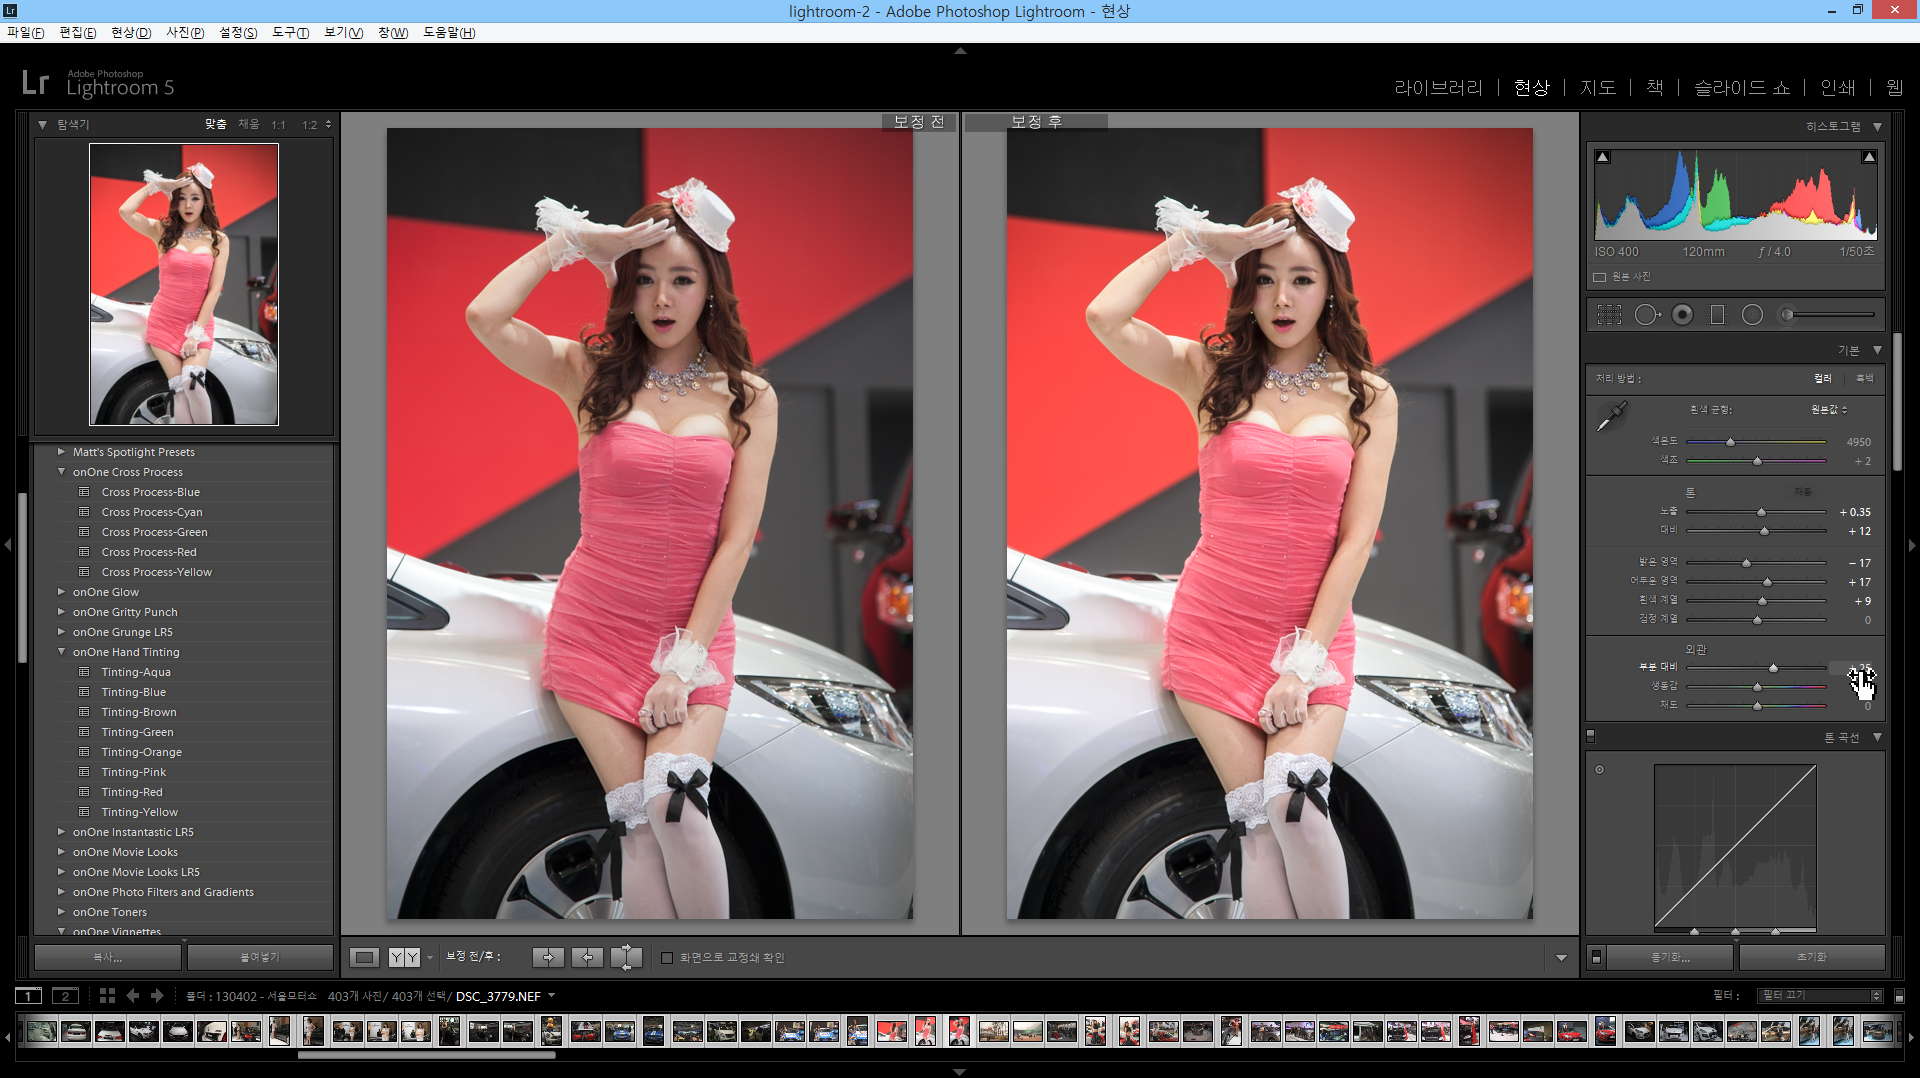
Task: Toggle Tone Curve panel on/off switch
Action: (1591, 736)
